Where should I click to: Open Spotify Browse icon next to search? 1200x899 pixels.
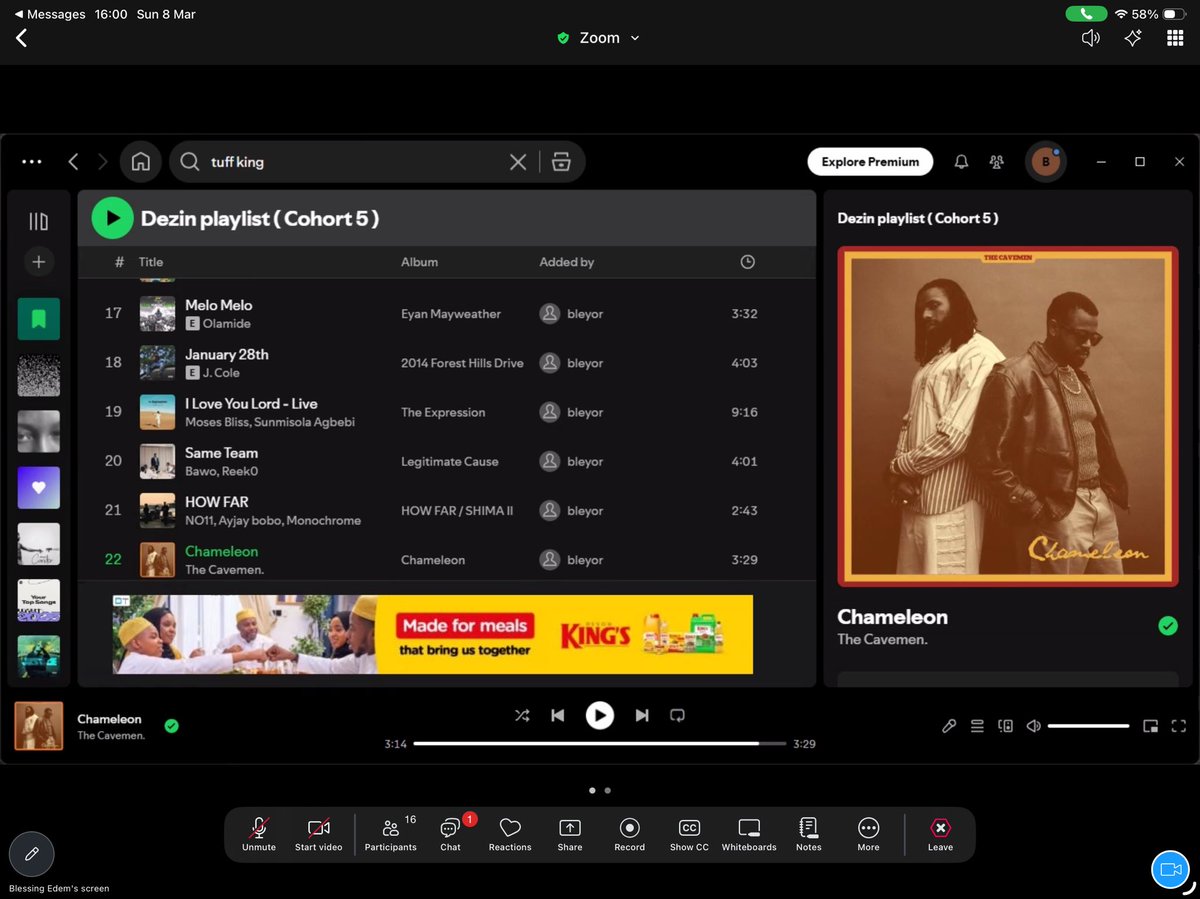tap(561, 161)
